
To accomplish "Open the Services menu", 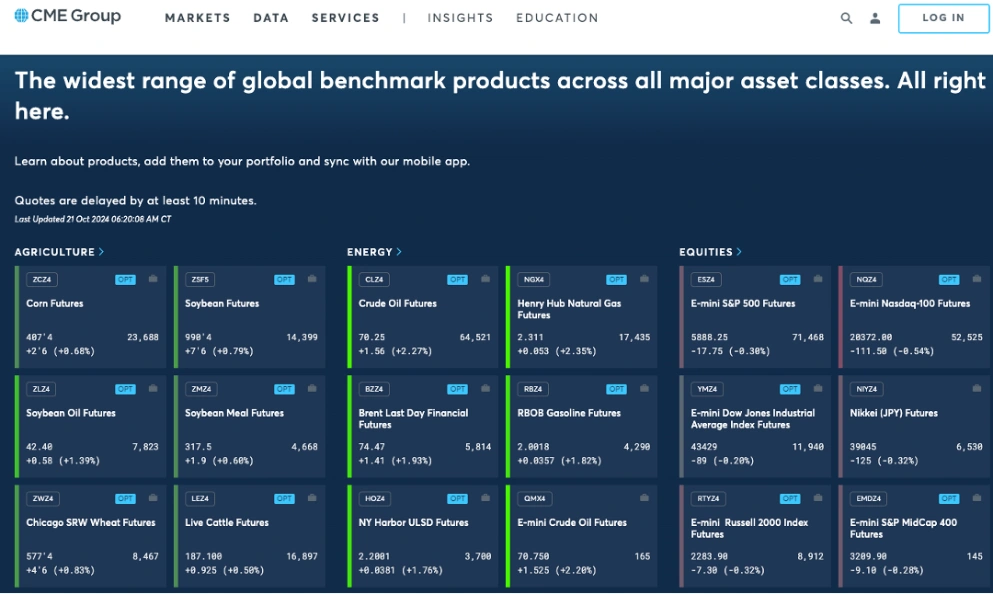I will point(346,18).
